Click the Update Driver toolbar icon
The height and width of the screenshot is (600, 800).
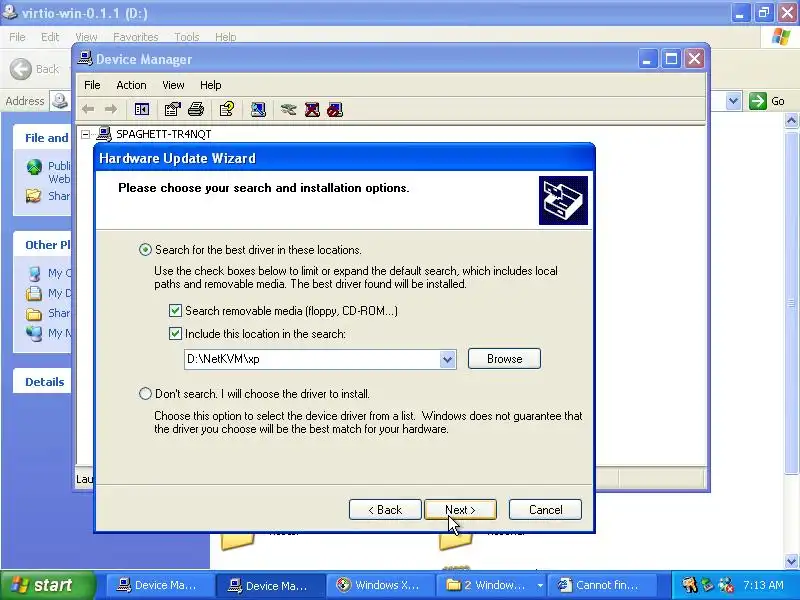click(x=289, y=109)
